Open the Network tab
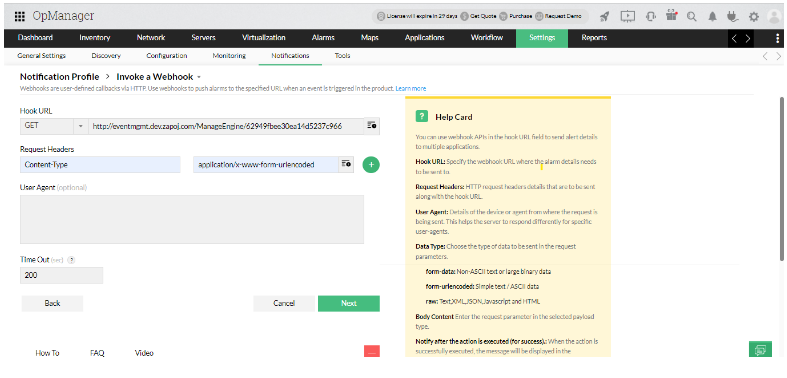 point(151,38)
